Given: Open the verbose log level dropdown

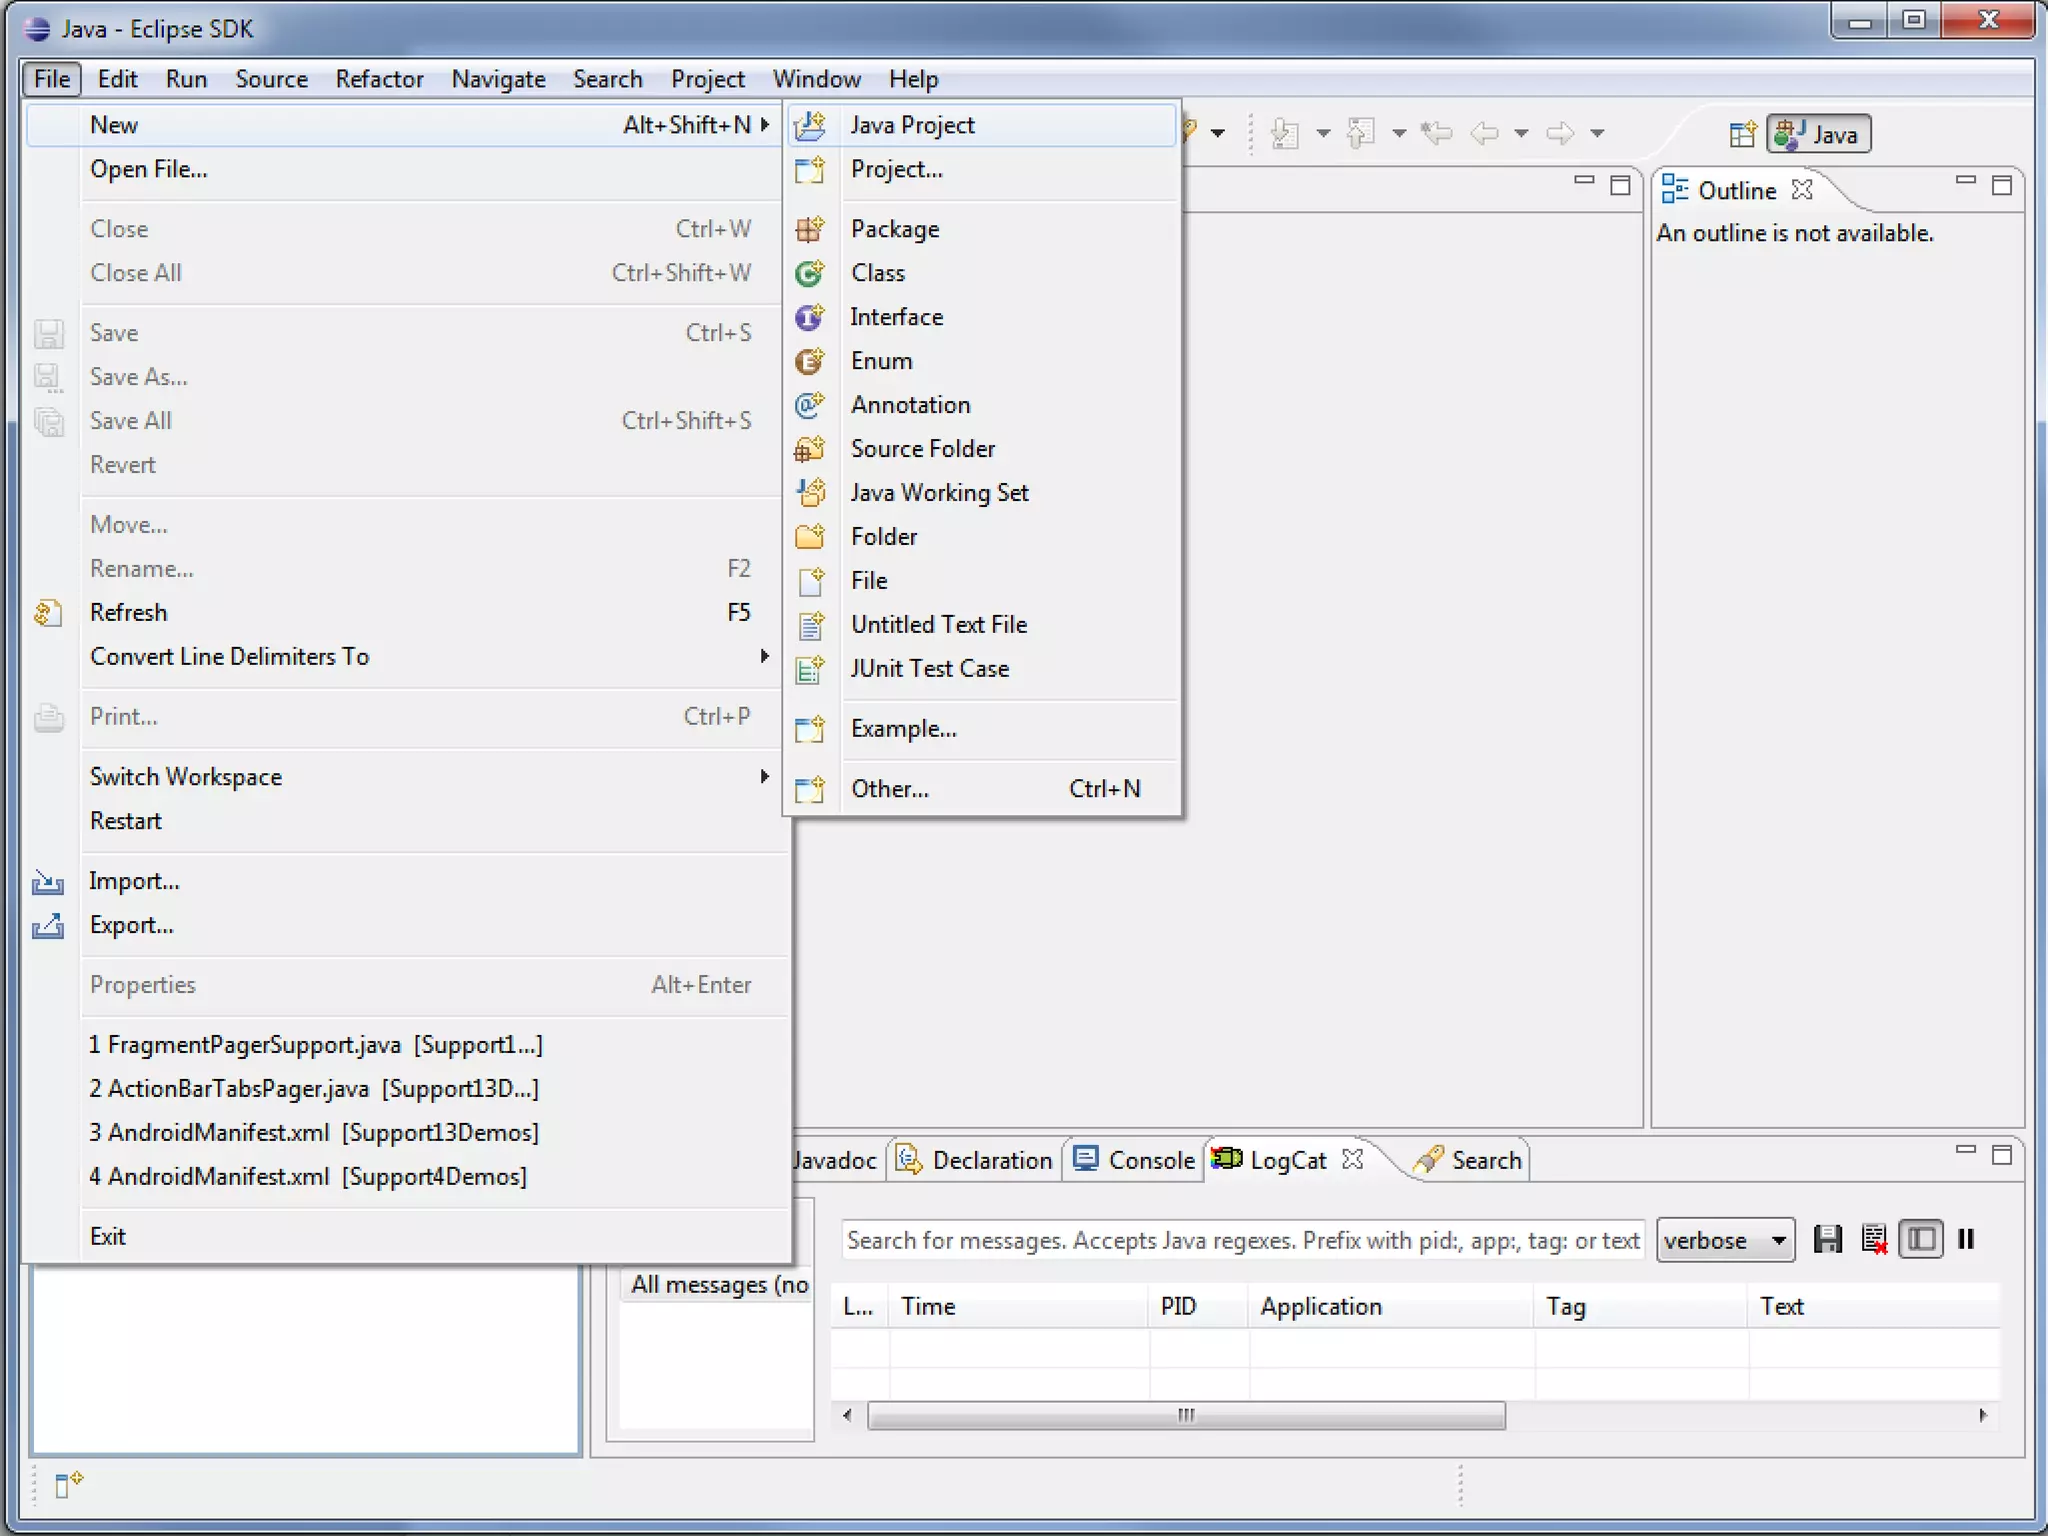Looking at the screenshot, I should [x=1725, y=1240].
